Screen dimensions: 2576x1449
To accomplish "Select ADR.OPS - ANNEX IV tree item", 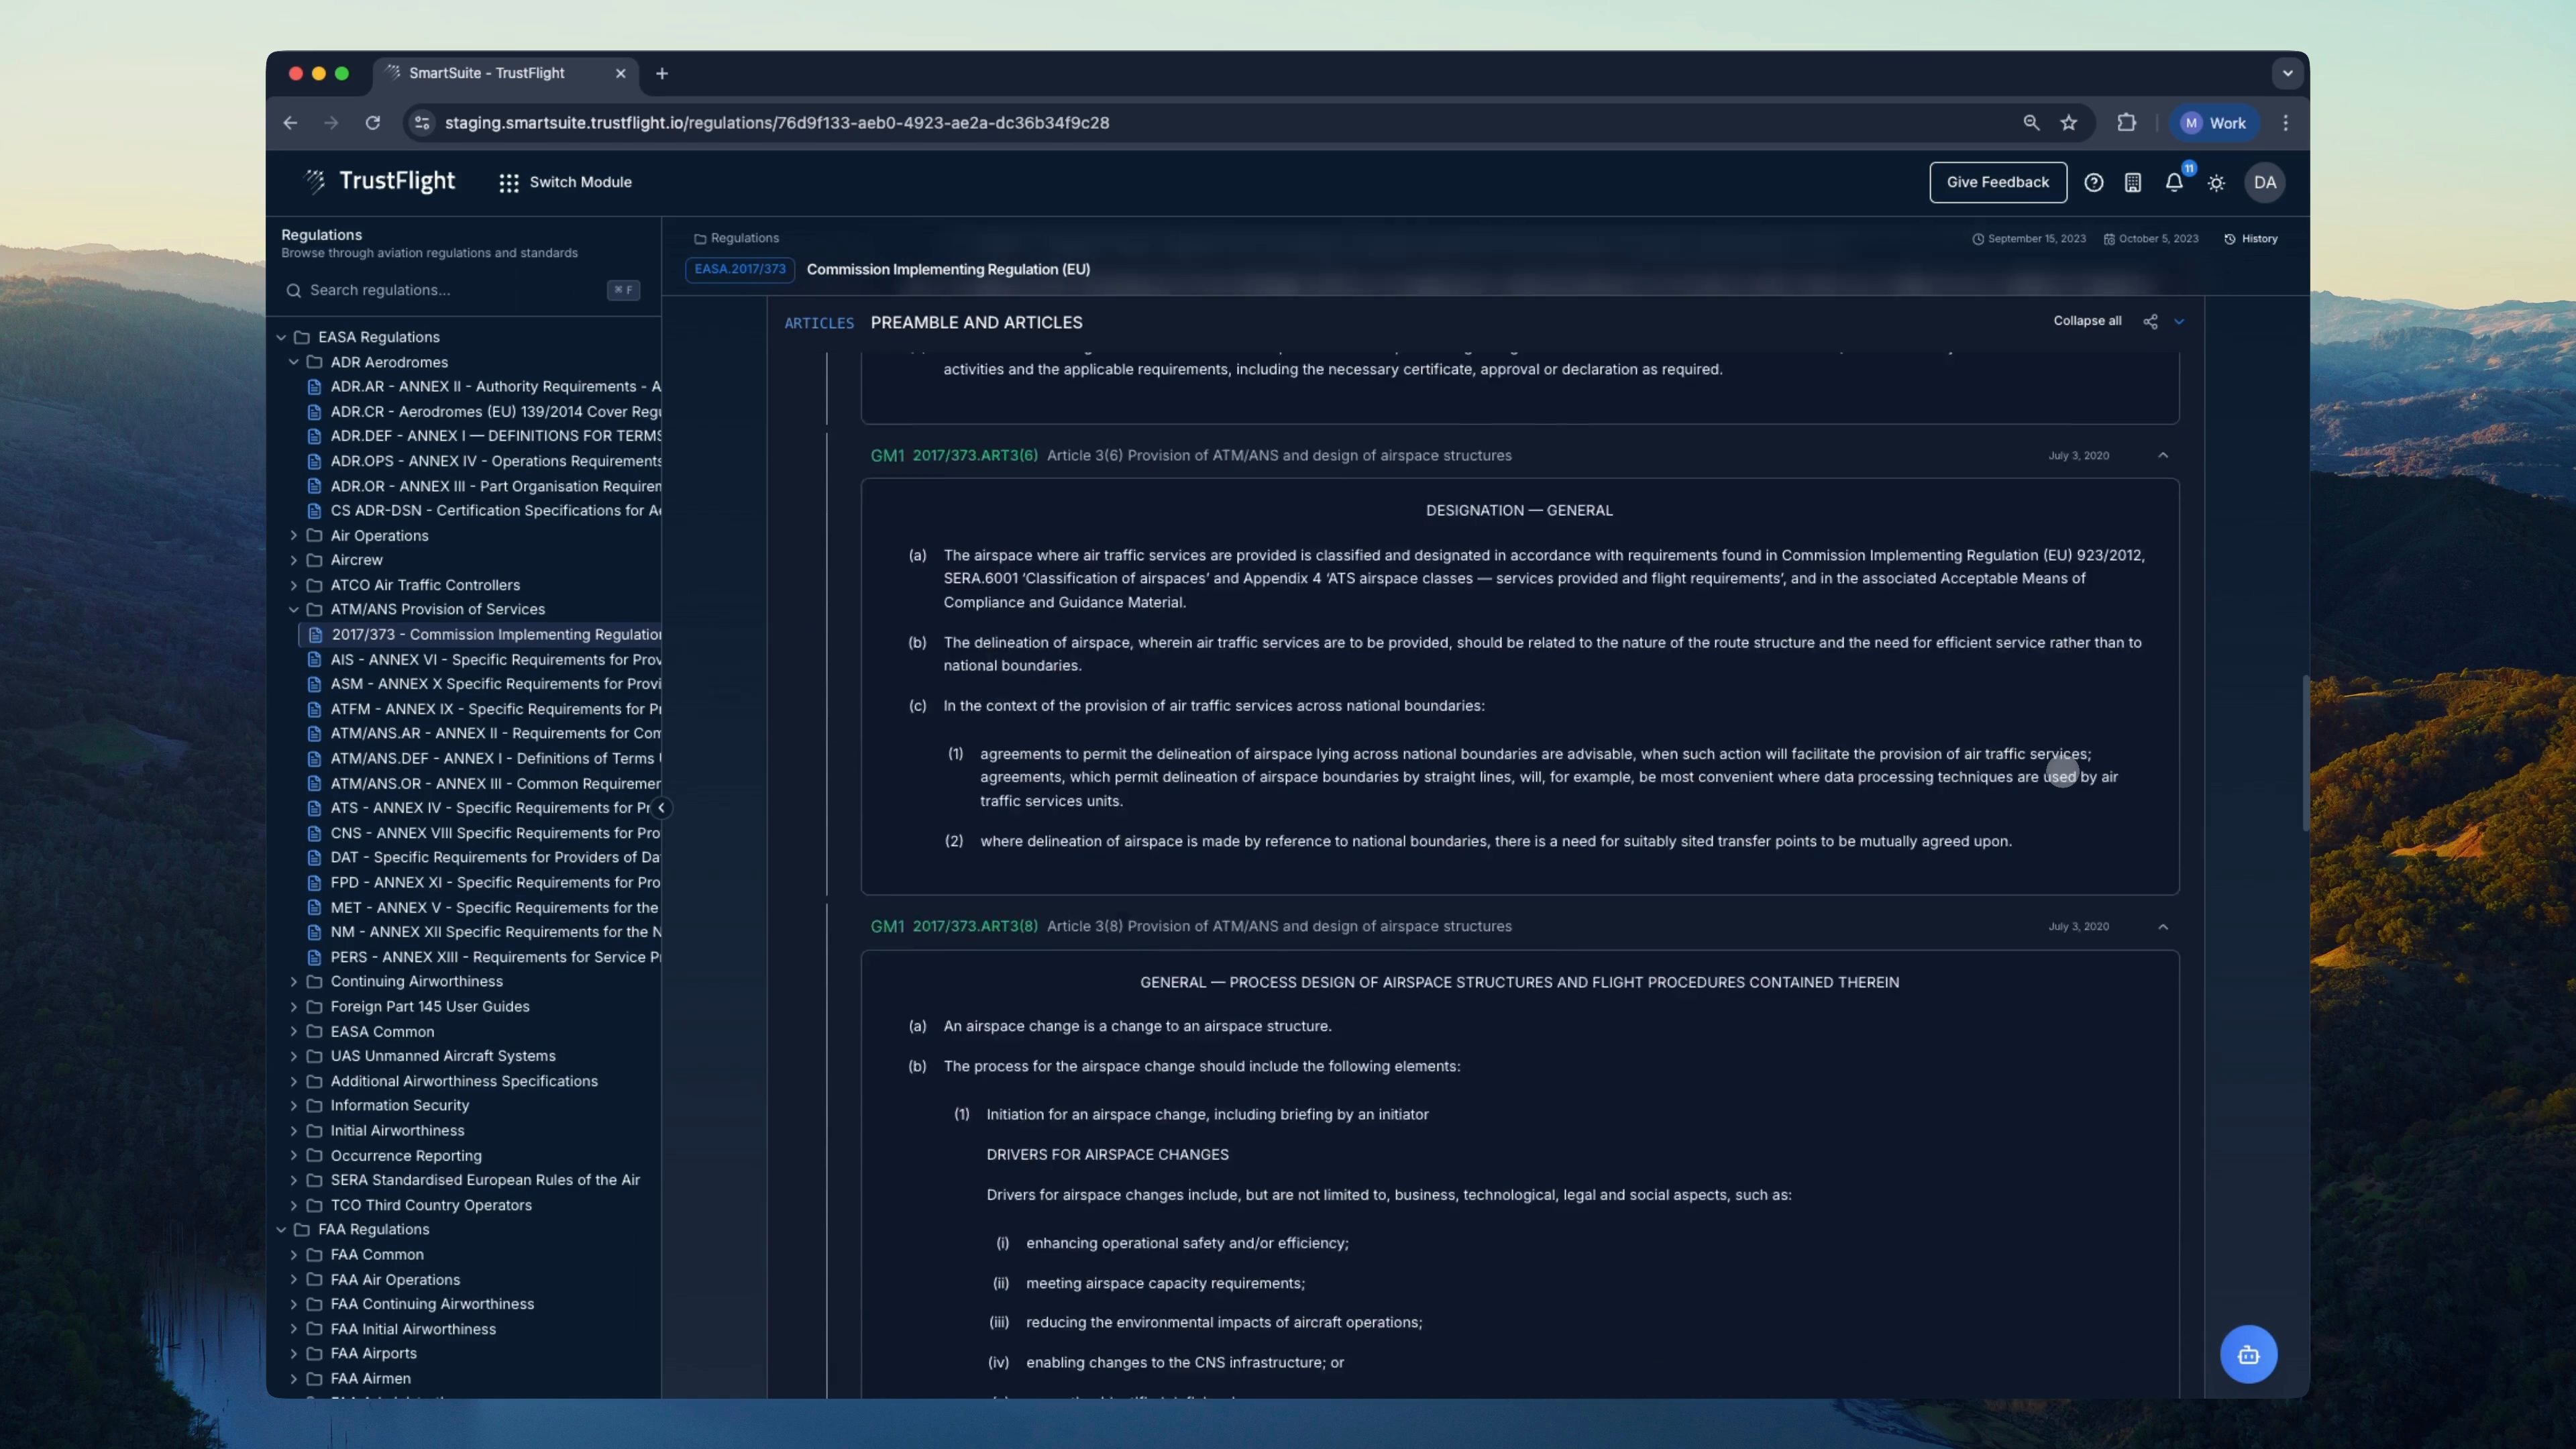I will 495,461.
